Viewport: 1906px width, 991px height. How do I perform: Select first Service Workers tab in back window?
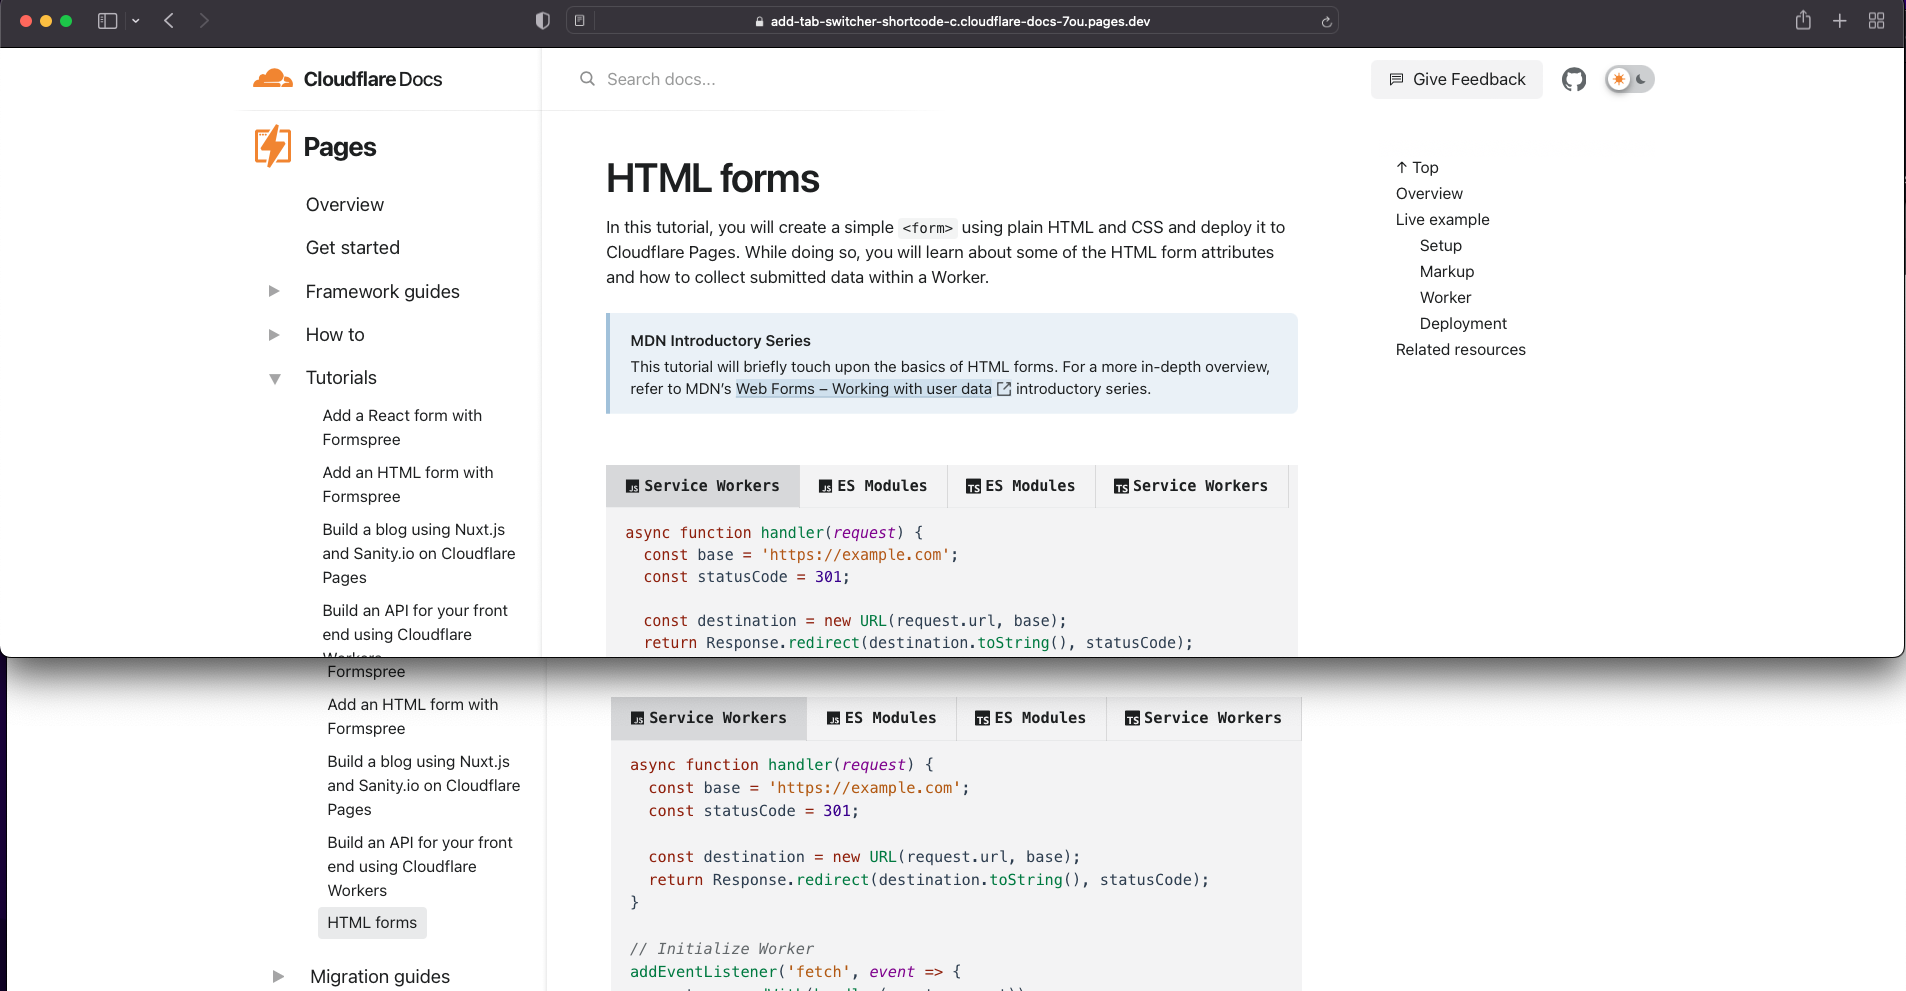click(709, 718)
